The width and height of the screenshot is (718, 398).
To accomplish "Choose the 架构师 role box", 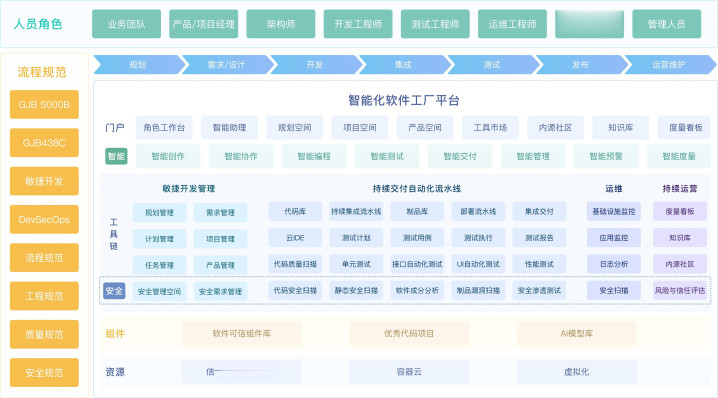I will [281, 24].
